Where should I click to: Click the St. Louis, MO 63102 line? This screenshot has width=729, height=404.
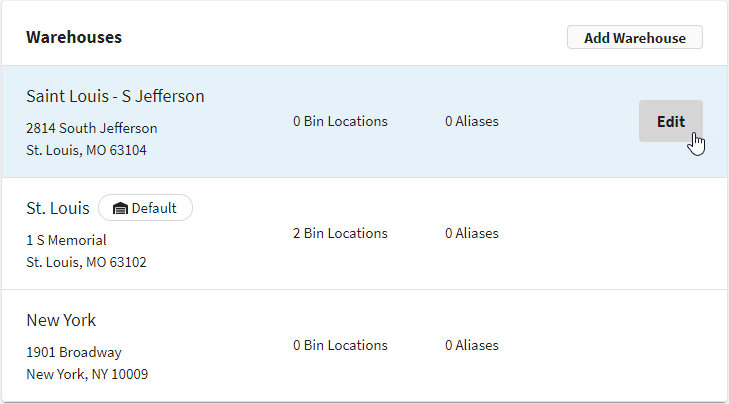86,262
